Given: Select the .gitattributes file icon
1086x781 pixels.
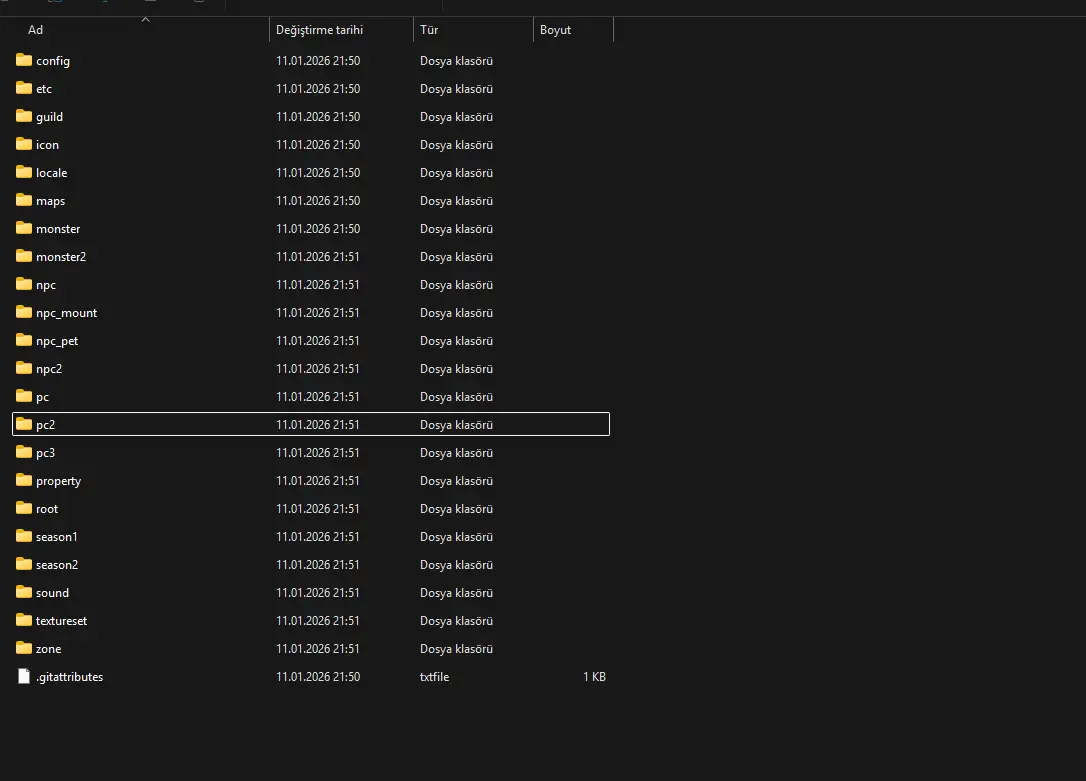Looking at the screenshot, I should [x=24, y=677].
